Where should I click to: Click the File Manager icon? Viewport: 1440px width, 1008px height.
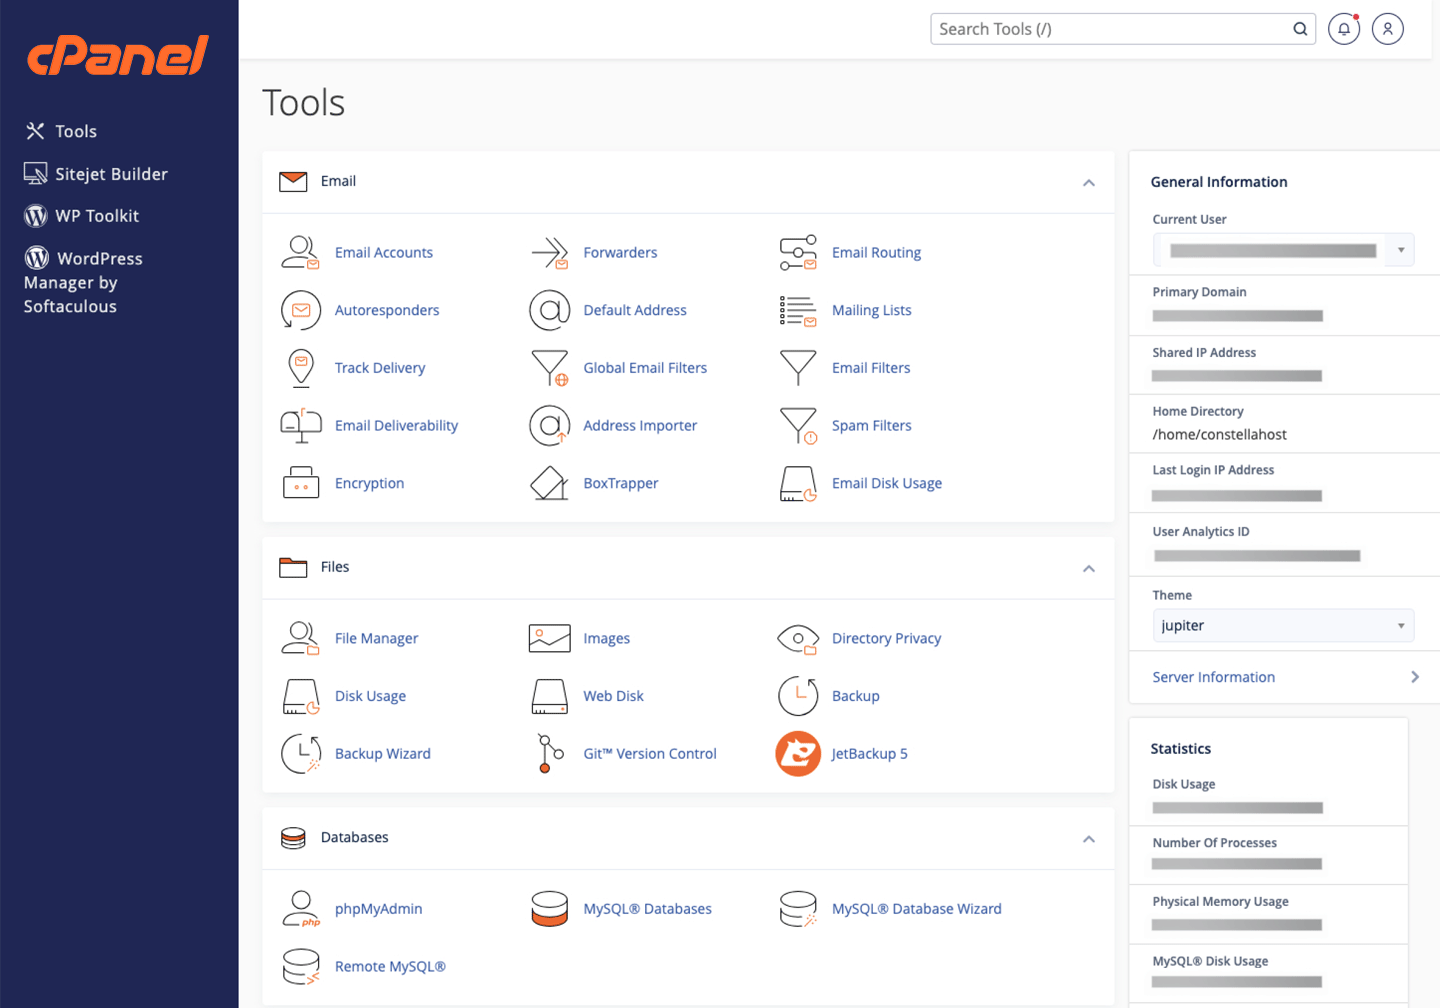click(x=300, y=638)
